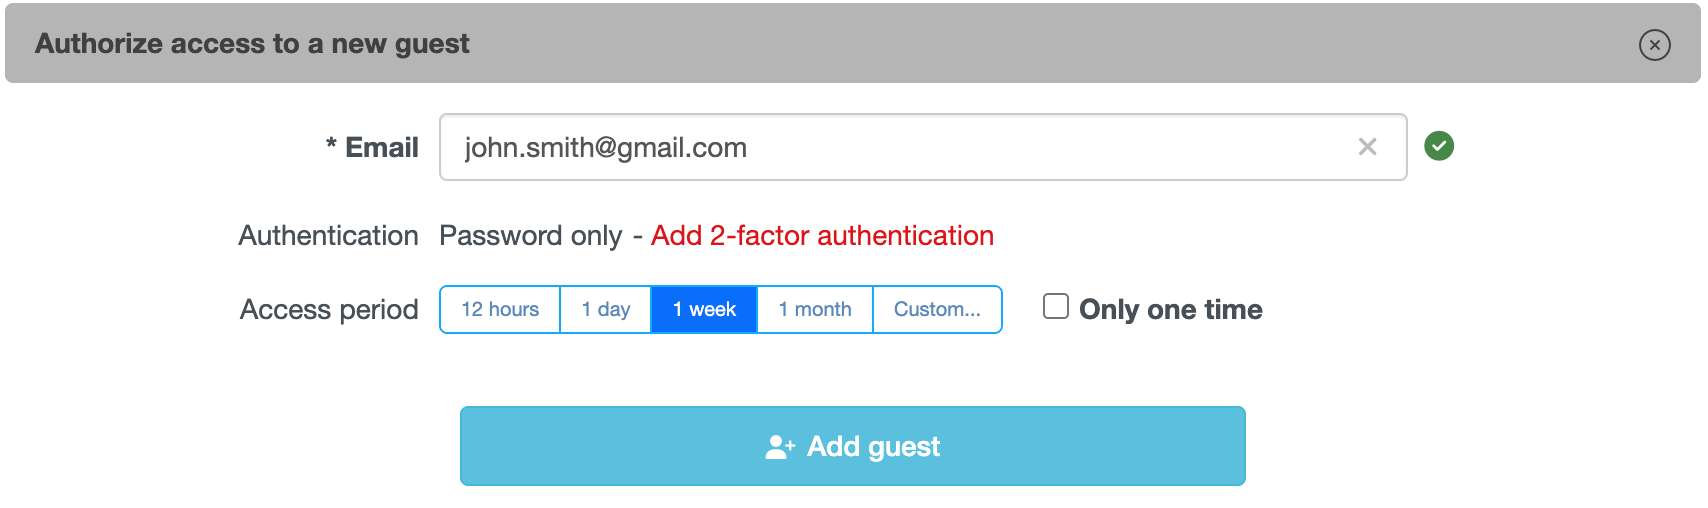This screenshot has height=508, width=1708.
Task: Click the Authentication label
Action: click(x=328, y=236)
